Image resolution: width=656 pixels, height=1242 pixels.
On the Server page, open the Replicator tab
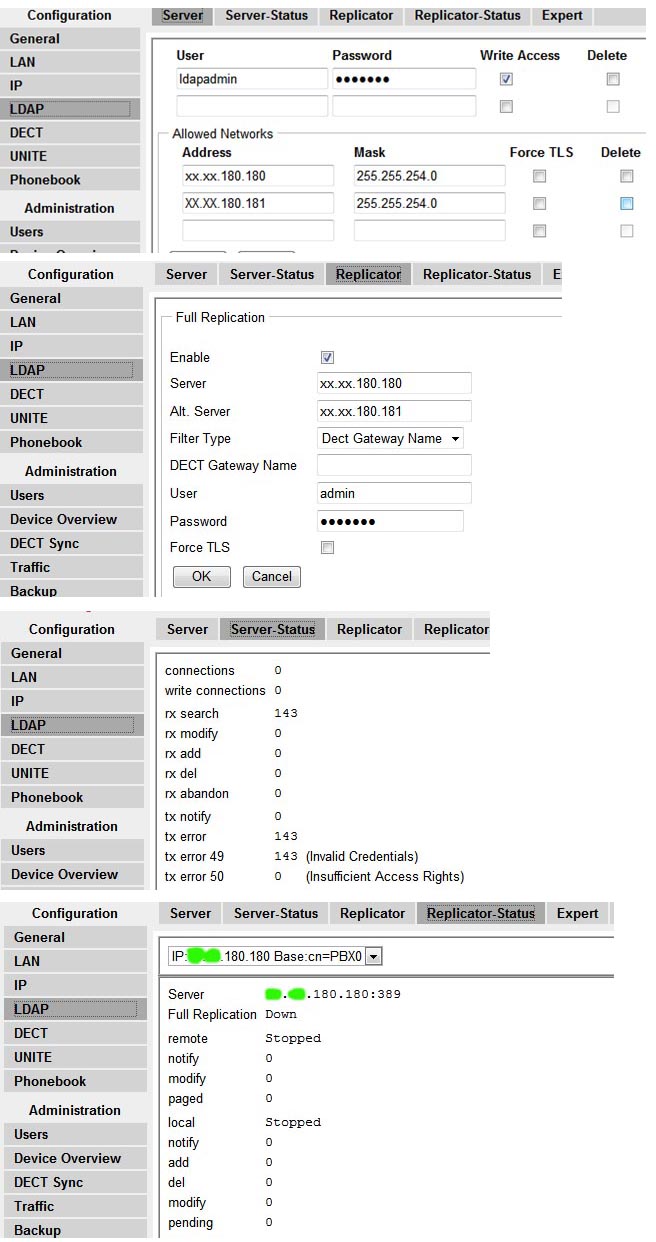(361, 15)
